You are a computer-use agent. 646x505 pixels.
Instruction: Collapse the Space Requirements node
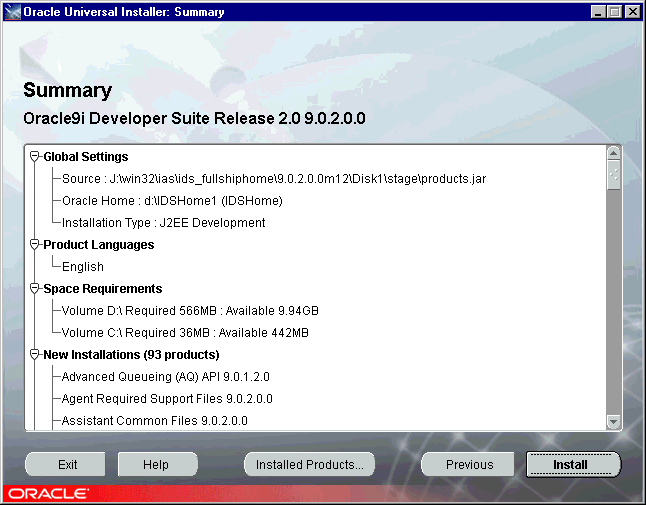pyautogui.click(x=35, y=289)
